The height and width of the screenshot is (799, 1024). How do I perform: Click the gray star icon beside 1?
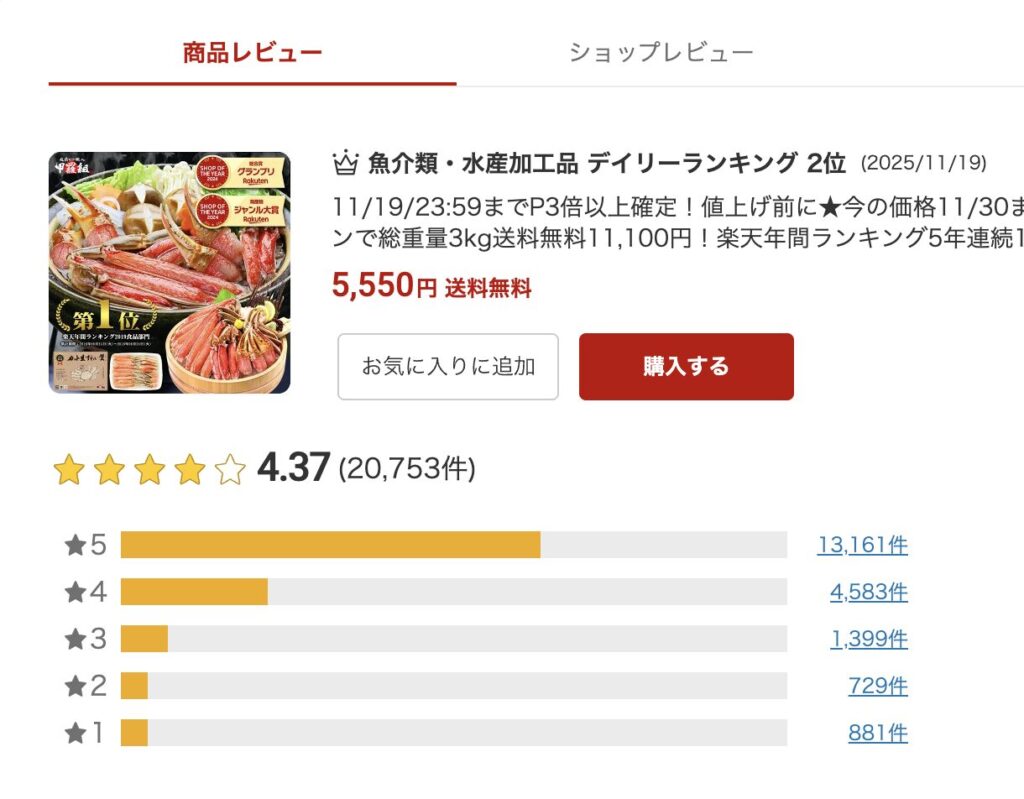pos(75,733)
